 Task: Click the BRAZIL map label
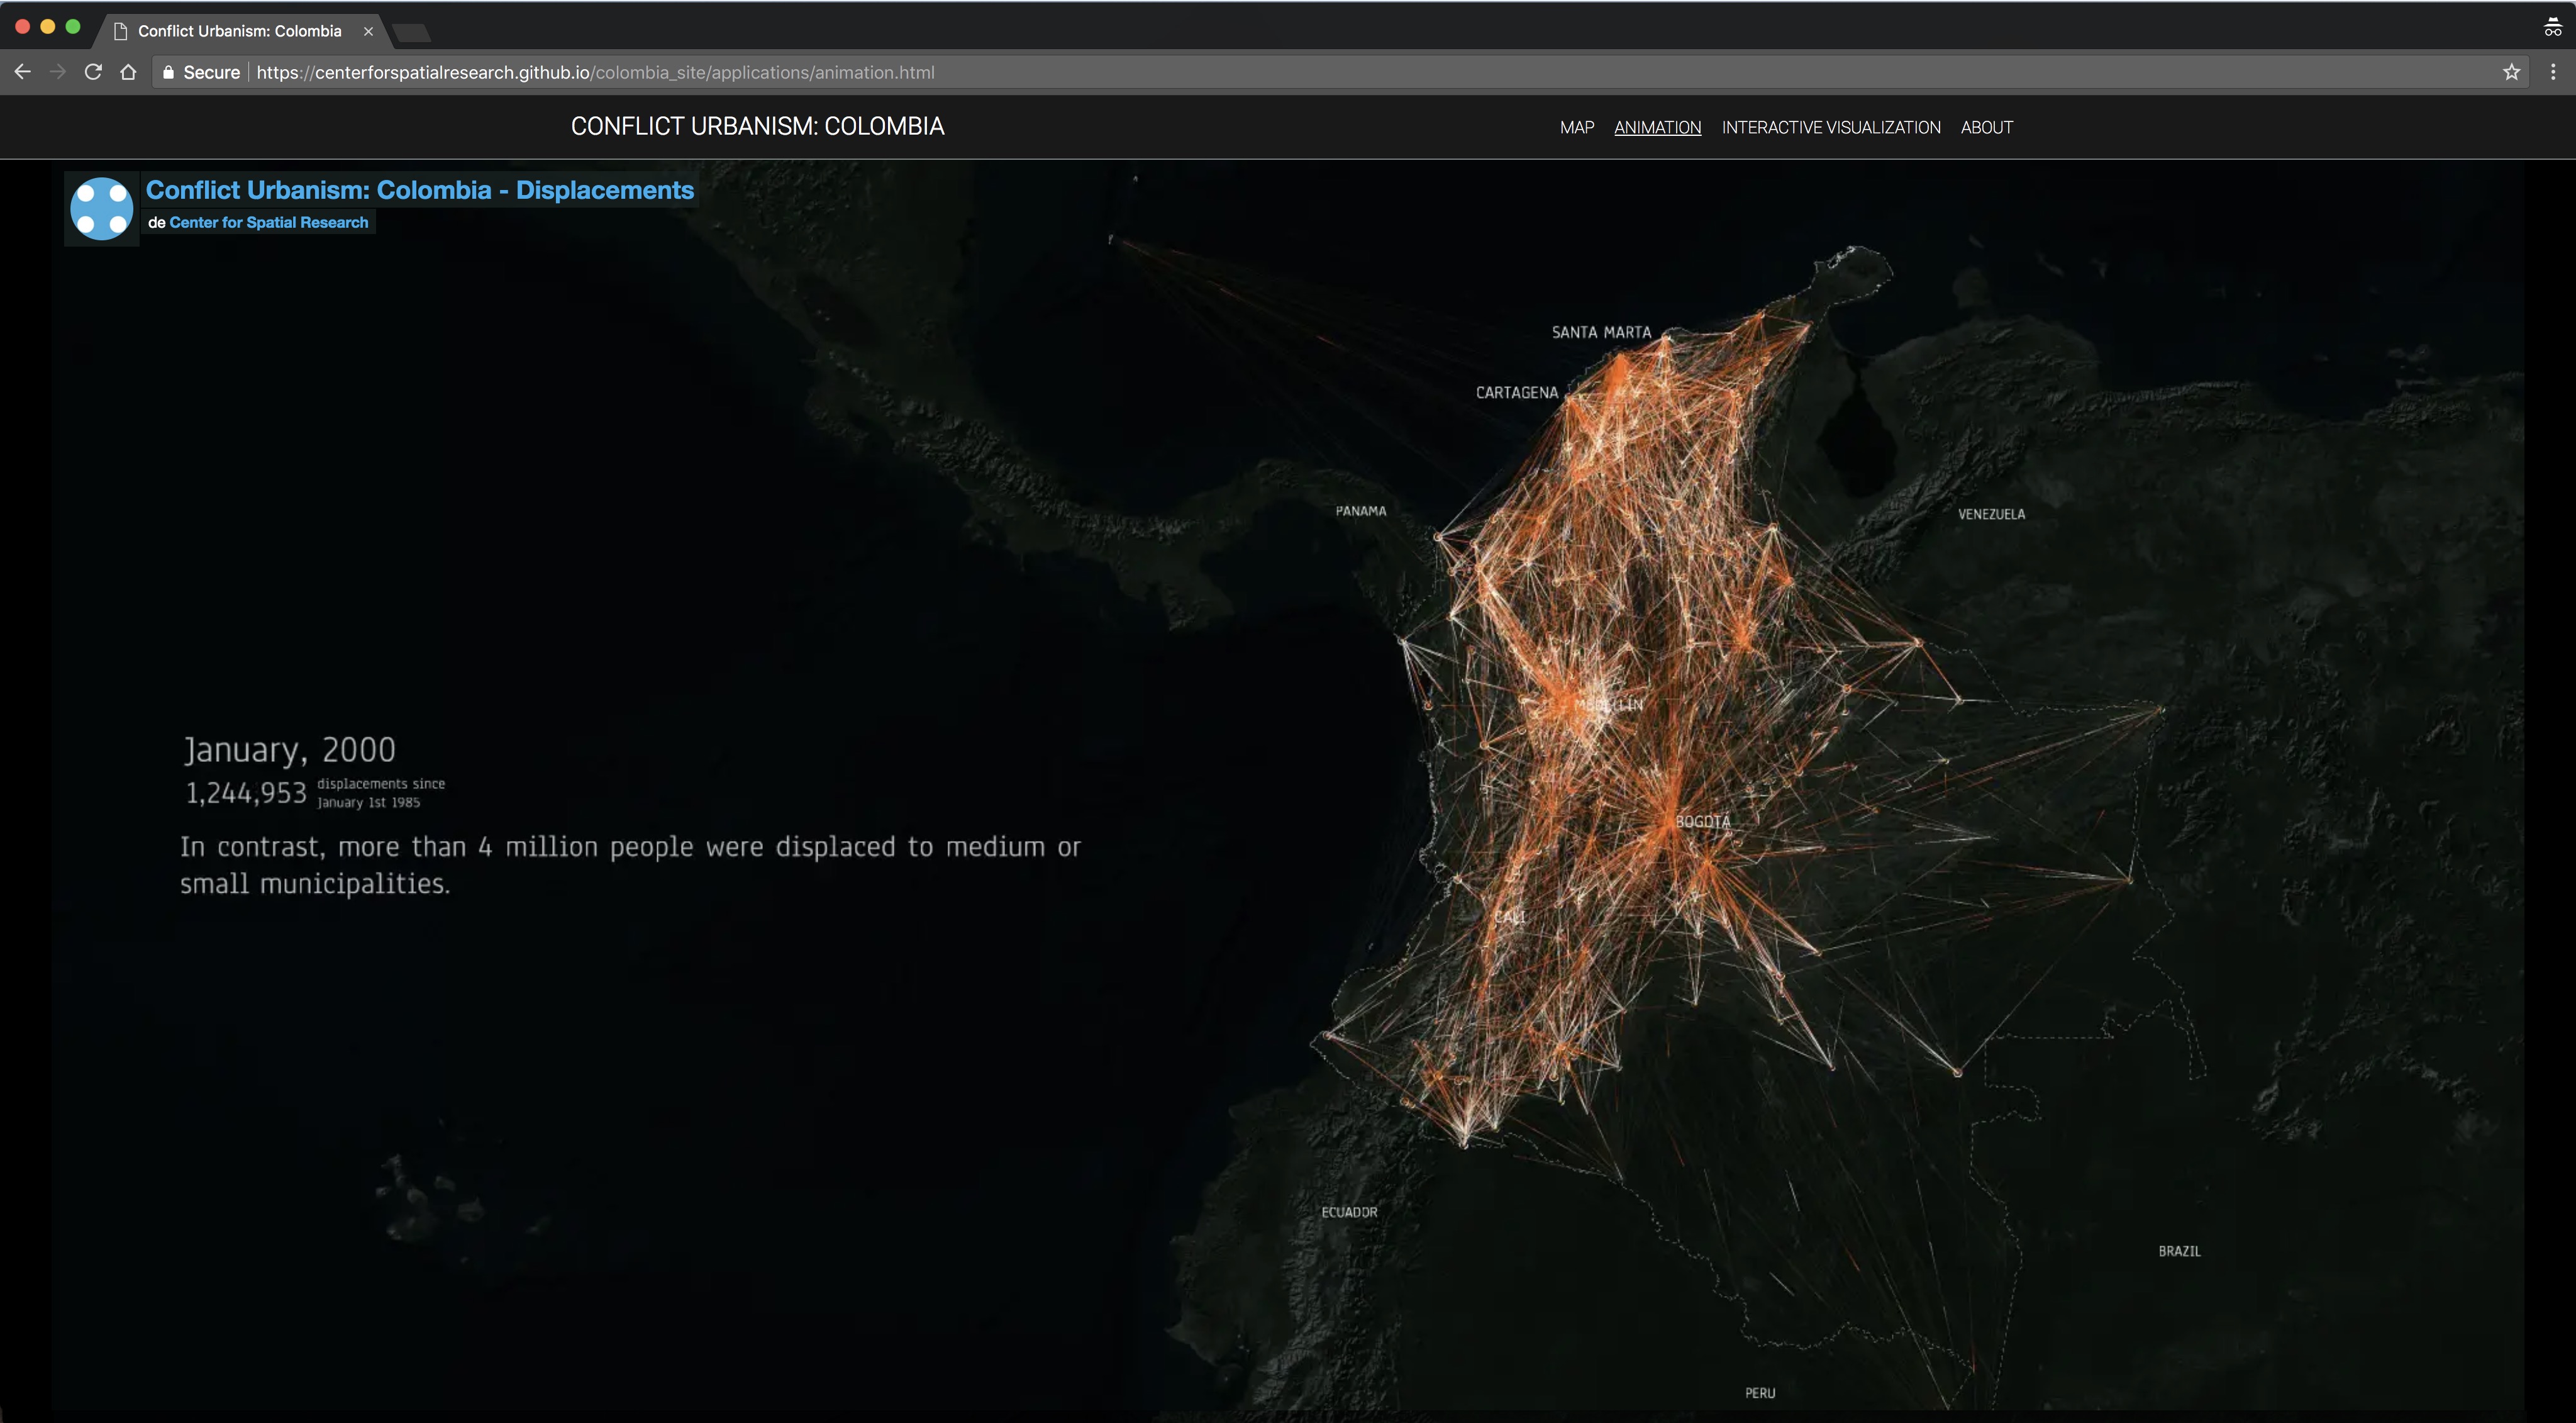click(x=2179, y=1251)
